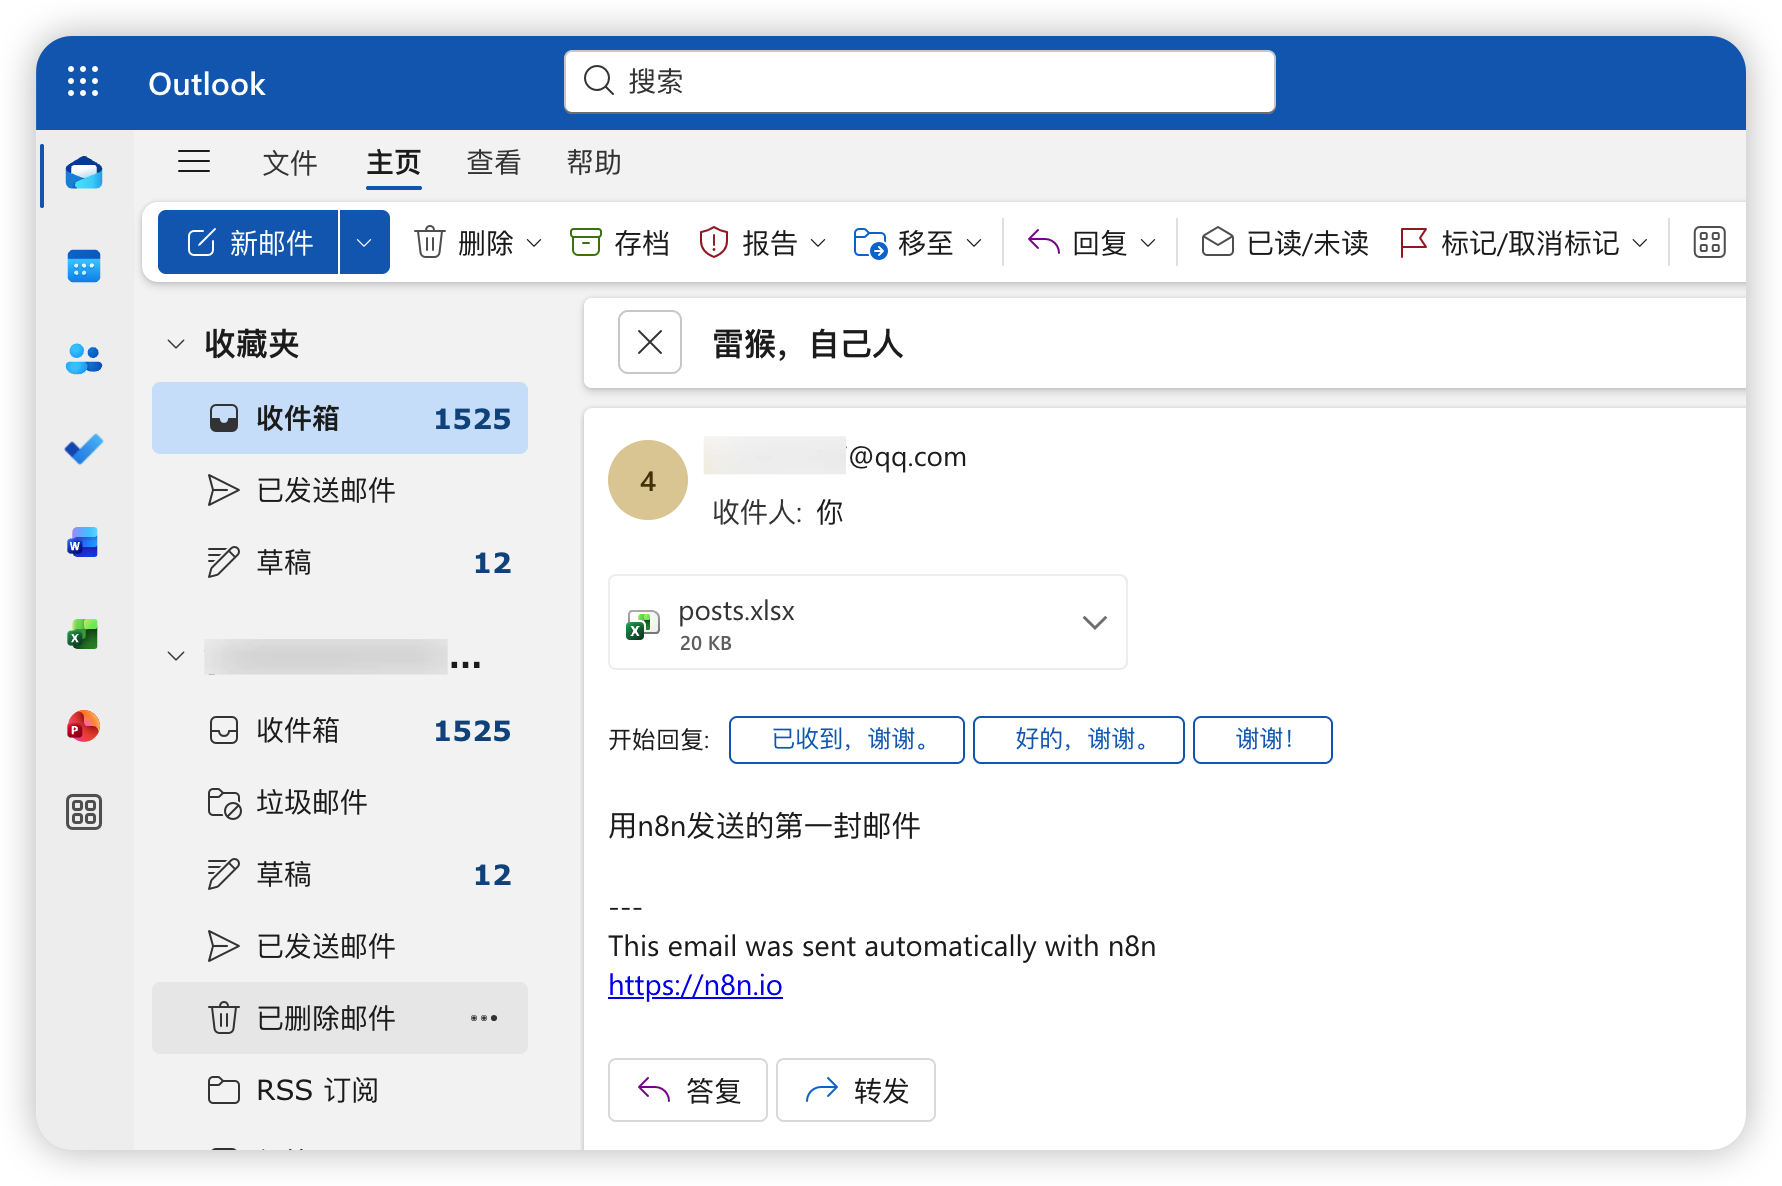Click the 转发 forward button

[856, 1090]
